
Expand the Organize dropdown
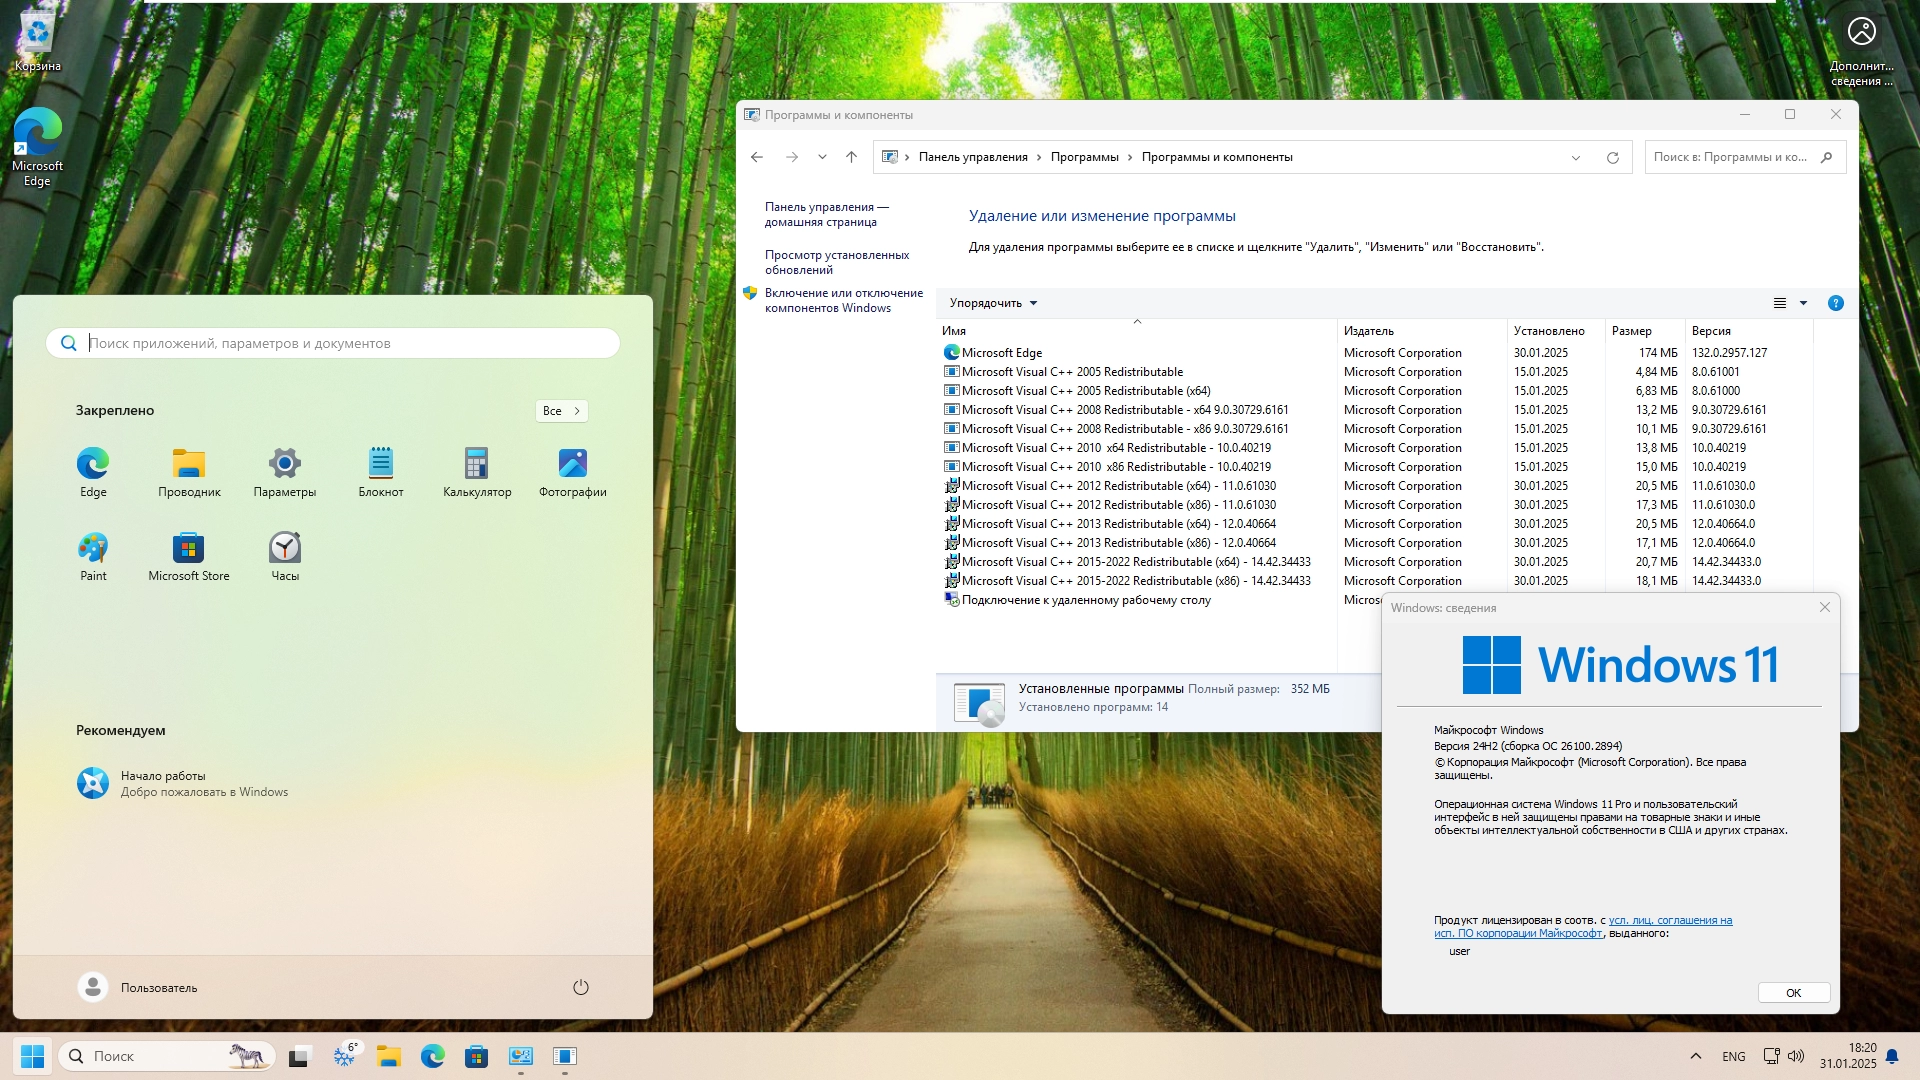[993, 303]
